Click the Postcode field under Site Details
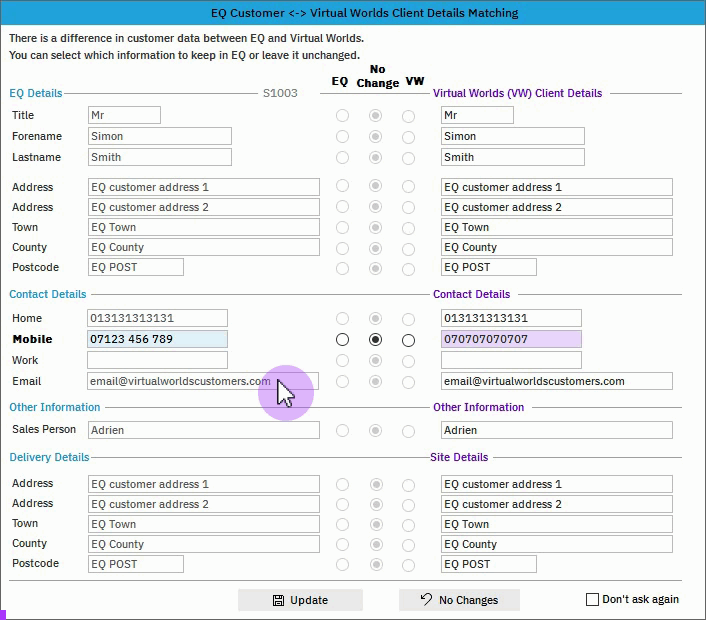Screen dimensions: 706x620 (x=488, y=564)
